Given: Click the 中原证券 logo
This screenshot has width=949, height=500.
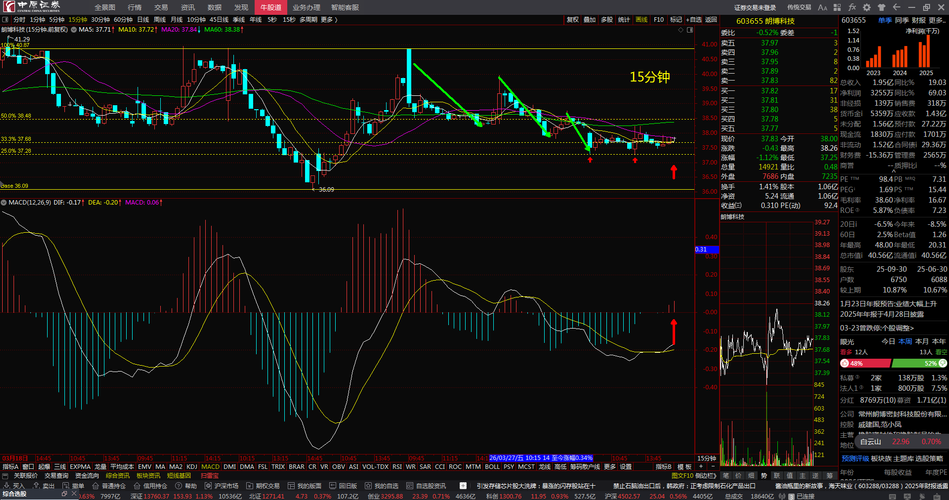Looking at the screenshot, I should coord(31,7).
